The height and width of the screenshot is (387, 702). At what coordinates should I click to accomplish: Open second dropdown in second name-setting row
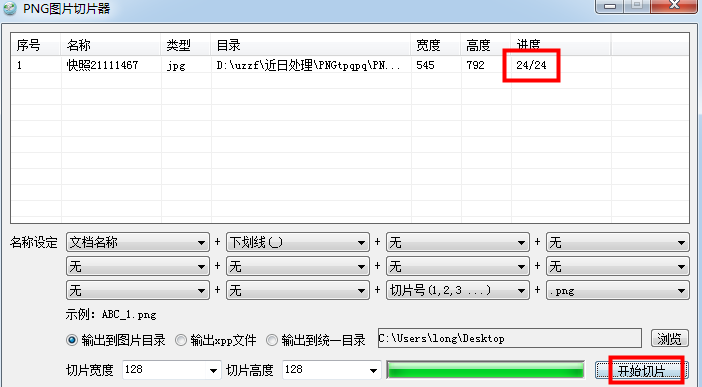click(x=298, y=267)
